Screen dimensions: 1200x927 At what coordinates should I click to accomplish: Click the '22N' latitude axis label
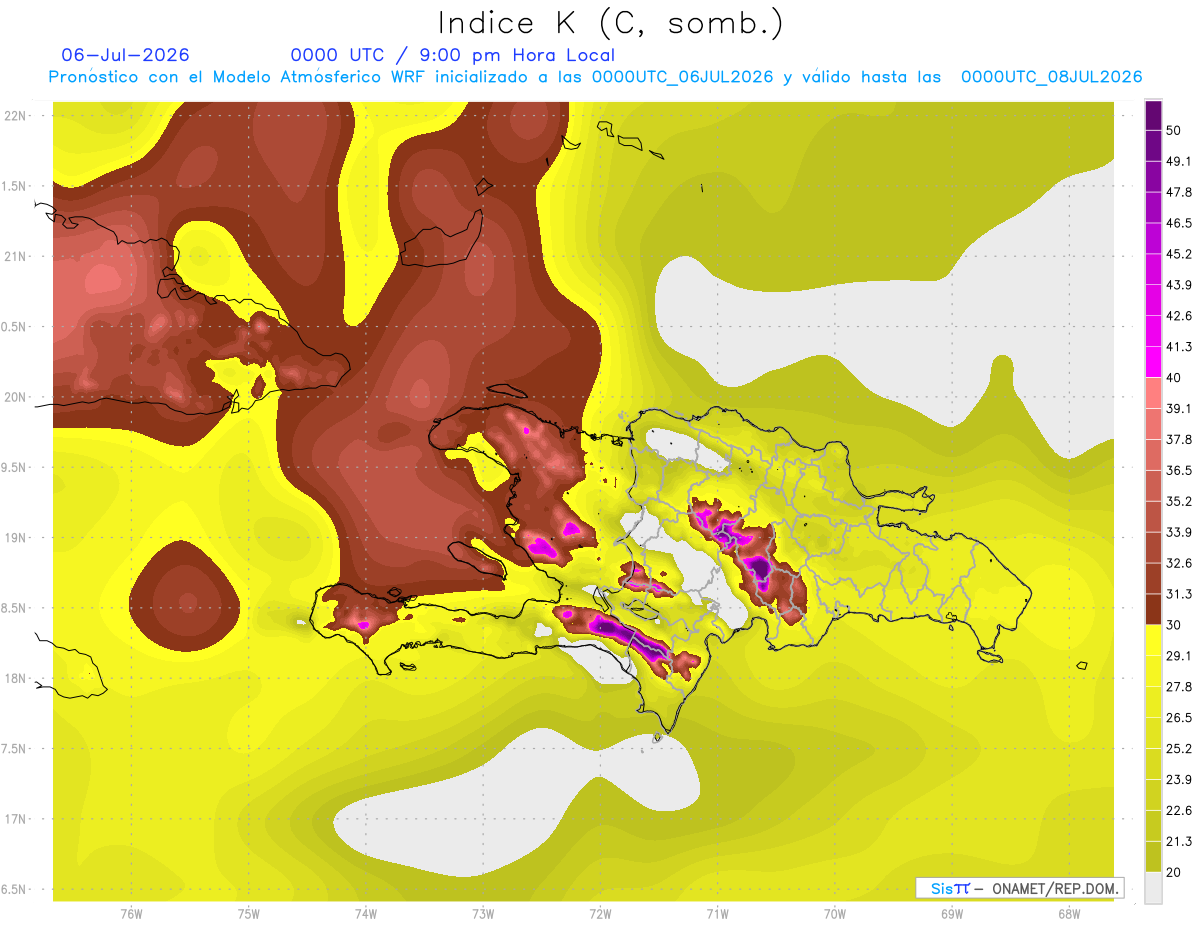point(16,116)
